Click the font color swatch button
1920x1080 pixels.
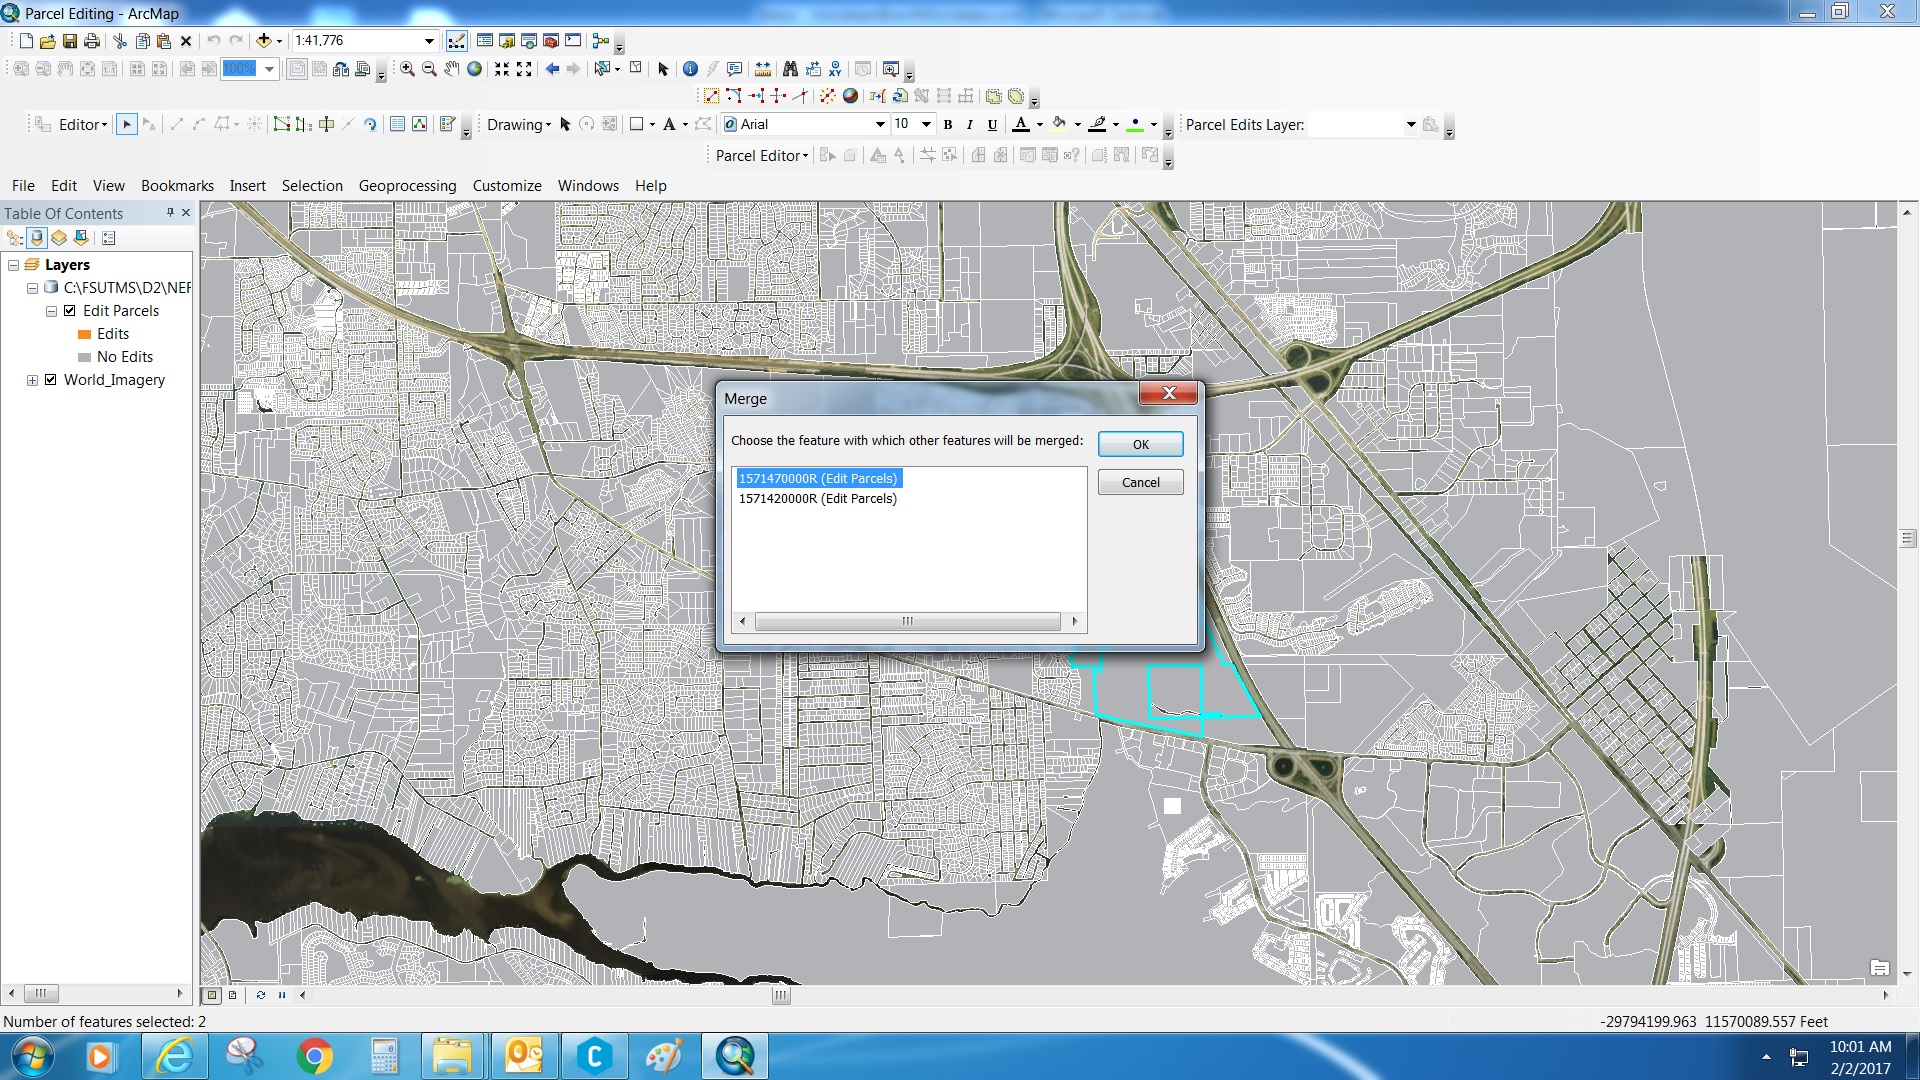click(1021, 125)
